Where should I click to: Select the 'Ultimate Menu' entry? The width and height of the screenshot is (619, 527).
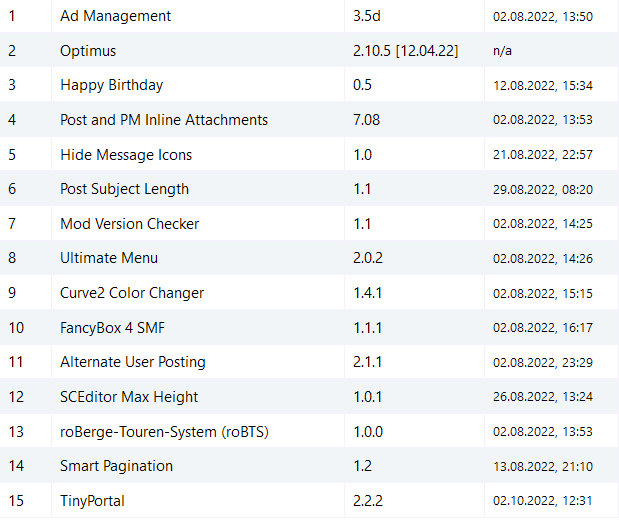[x=109, y=258]
